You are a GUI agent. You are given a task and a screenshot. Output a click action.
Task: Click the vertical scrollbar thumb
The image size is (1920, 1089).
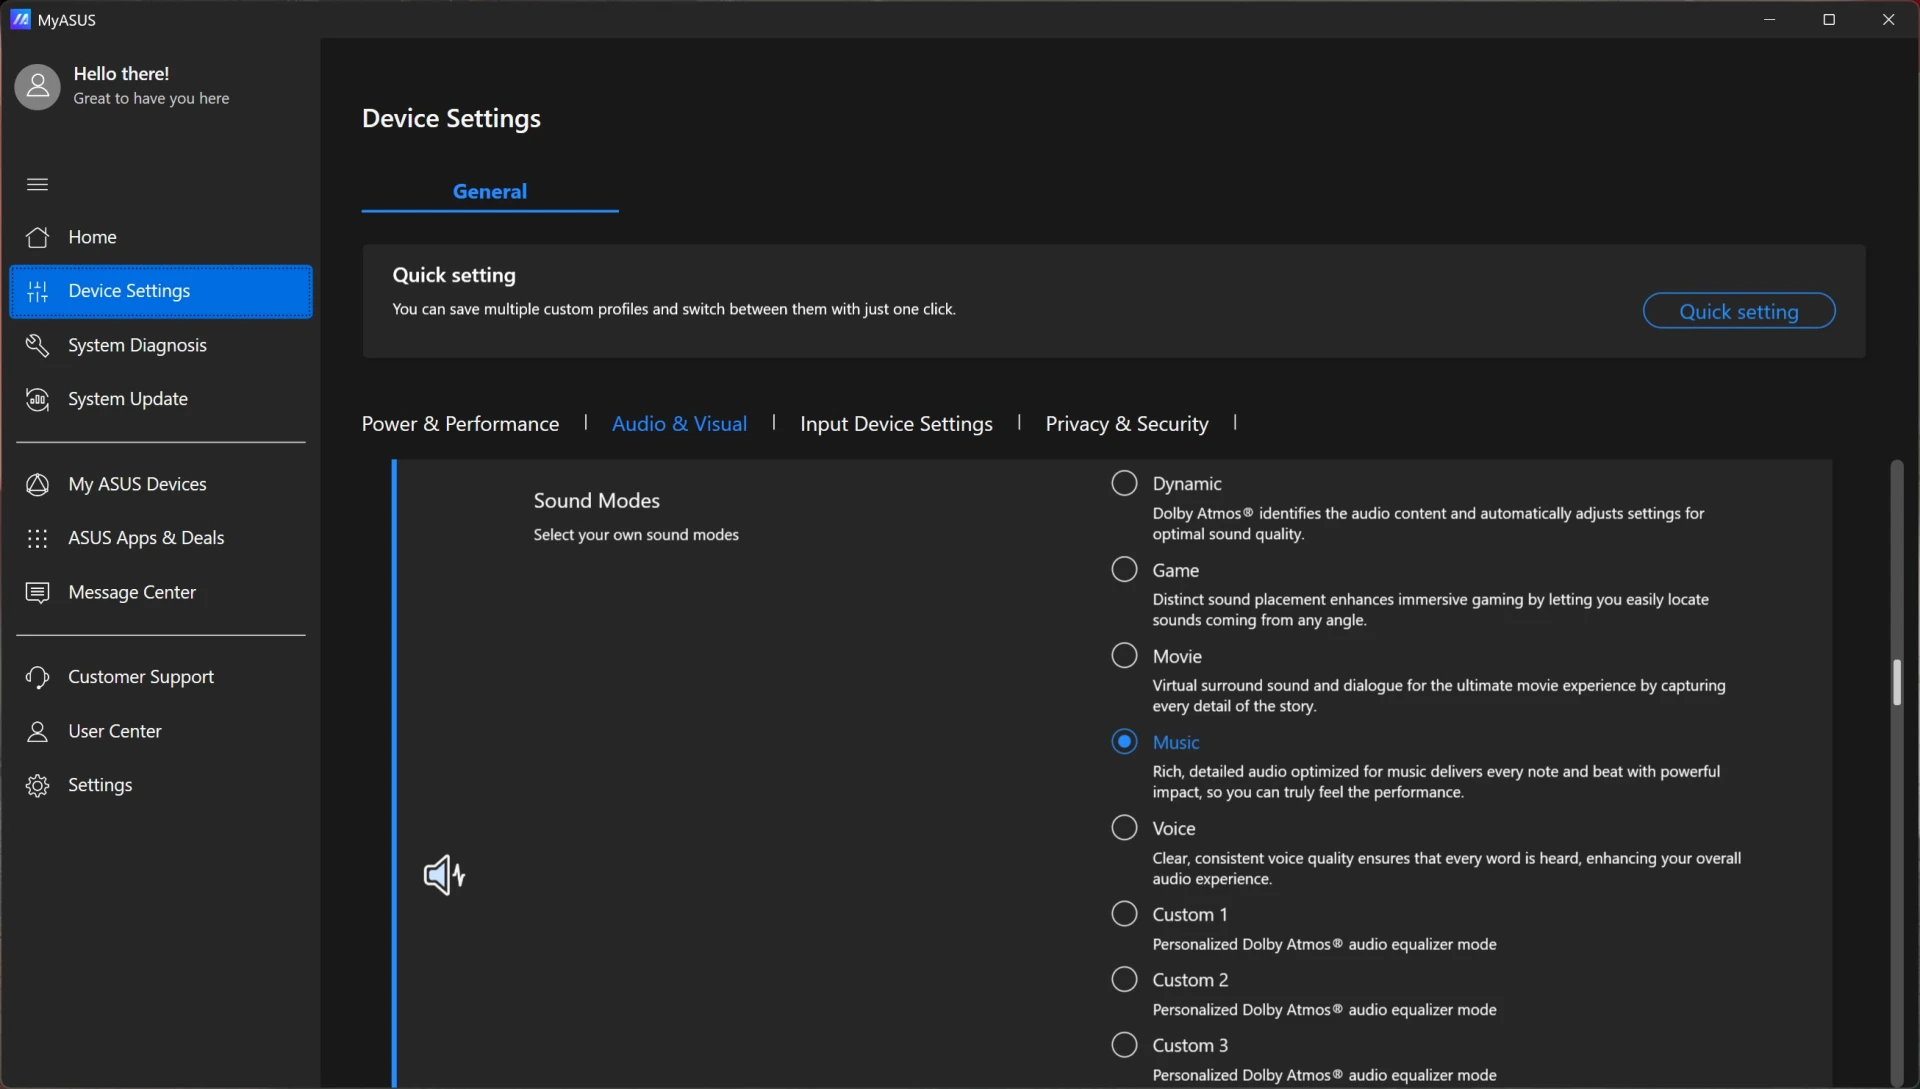tap(1896, 683)
